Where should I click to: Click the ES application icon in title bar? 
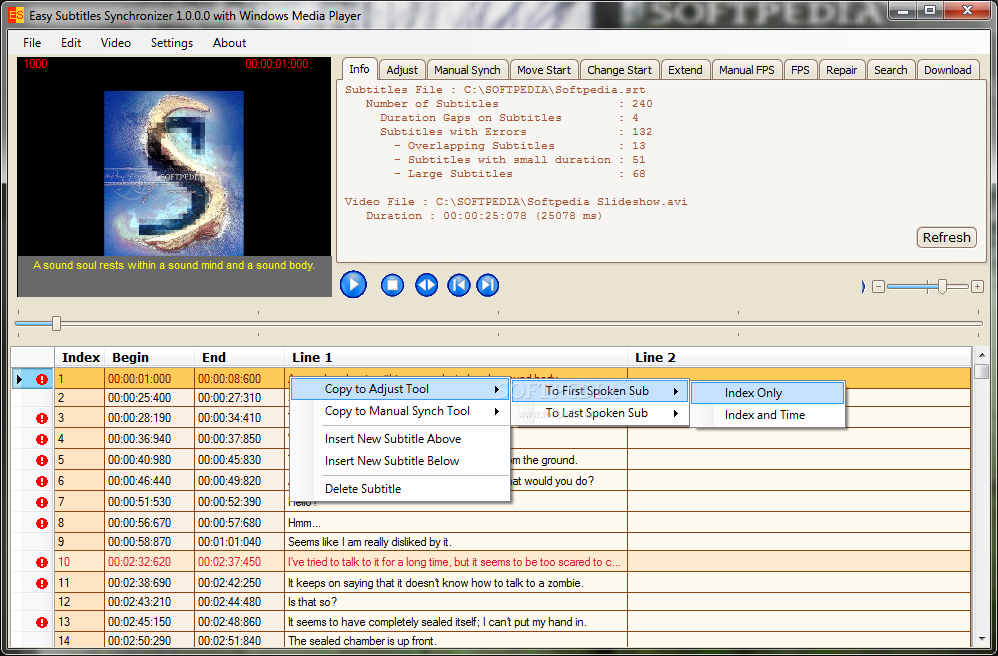point(16,15)
